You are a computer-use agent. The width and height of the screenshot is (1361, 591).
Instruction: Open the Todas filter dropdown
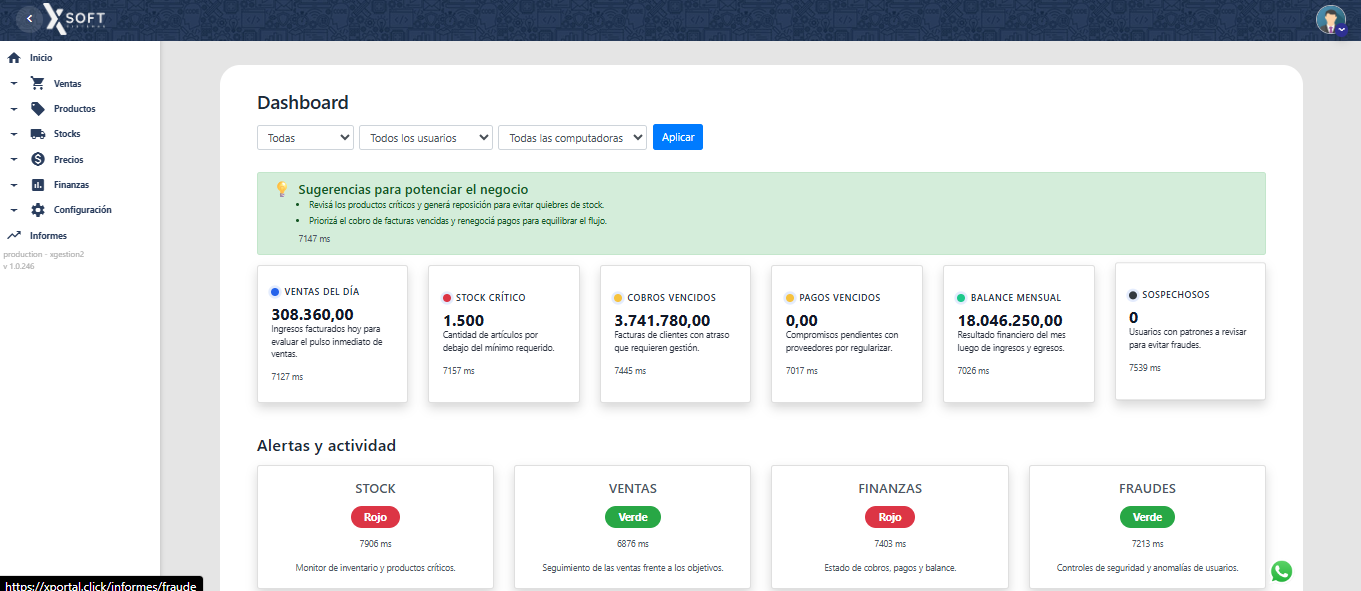tap(305, 137)
